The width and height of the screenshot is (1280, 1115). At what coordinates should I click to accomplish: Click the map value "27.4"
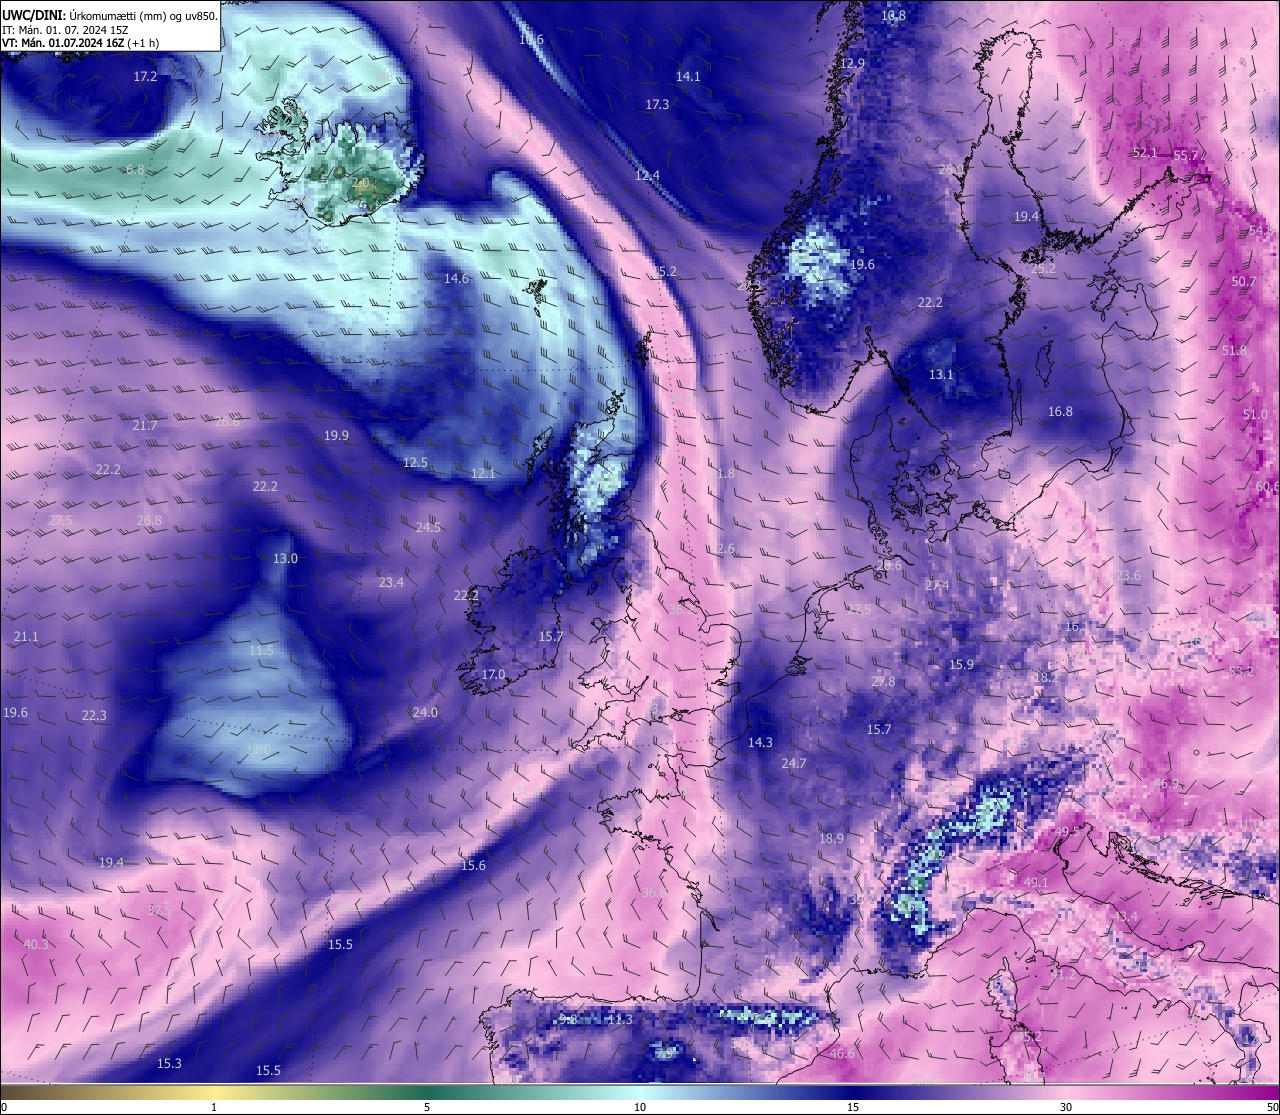click(x=937, y=586)
